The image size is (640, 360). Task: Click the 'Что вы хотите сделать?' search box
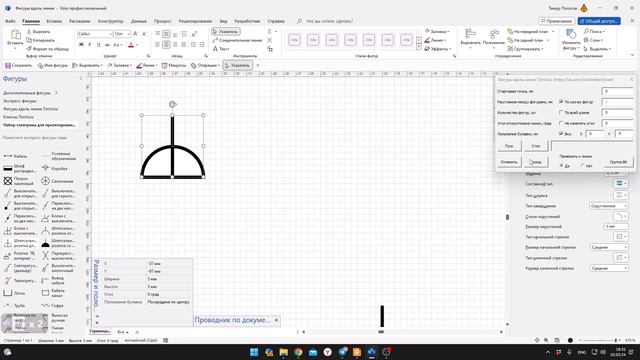tap(329, 21)
